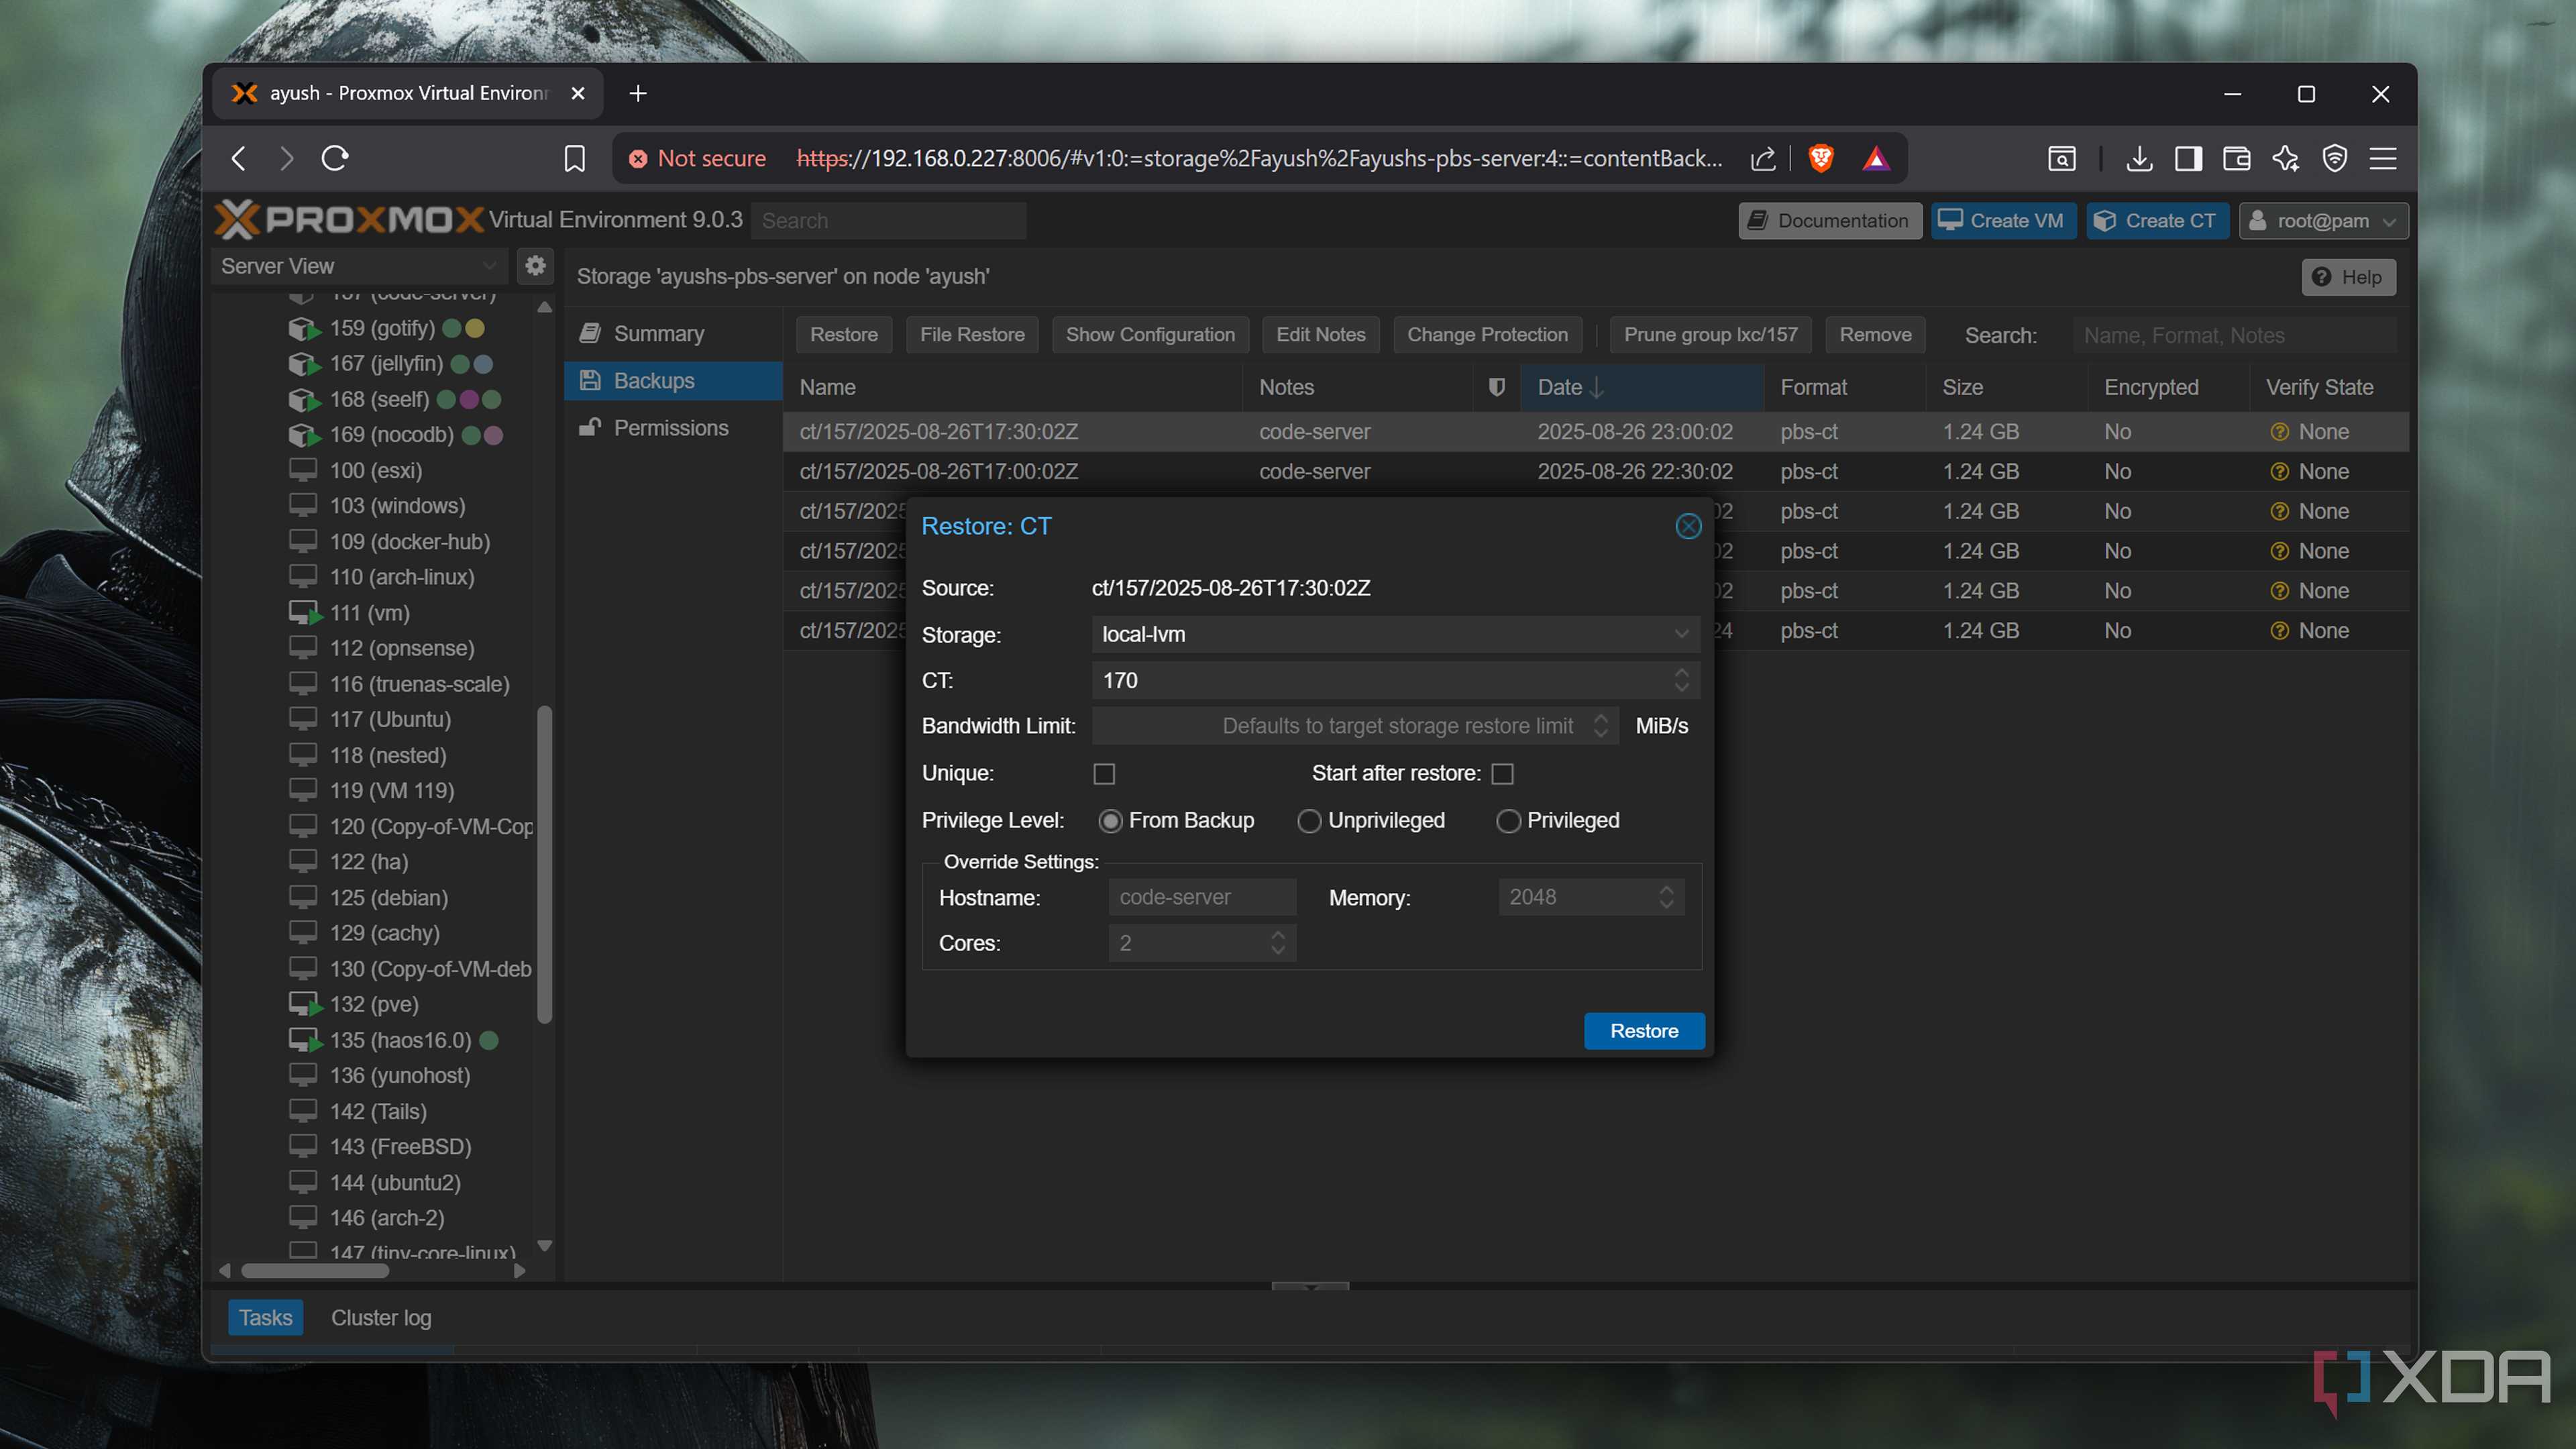Click the CT ID stepper arrows

click(x=1681, y=681)
